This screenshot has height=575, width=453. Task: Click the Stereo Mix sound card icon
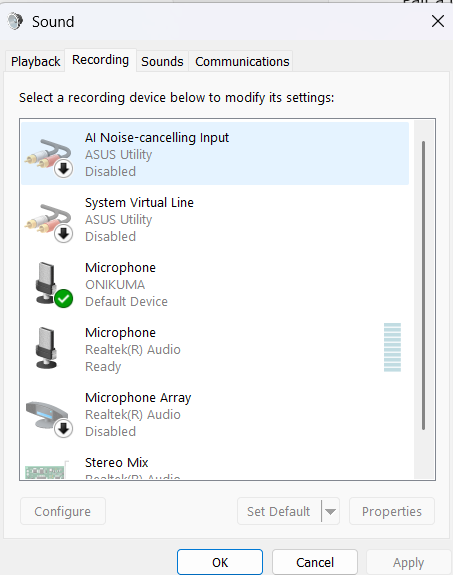coord(47,470)
